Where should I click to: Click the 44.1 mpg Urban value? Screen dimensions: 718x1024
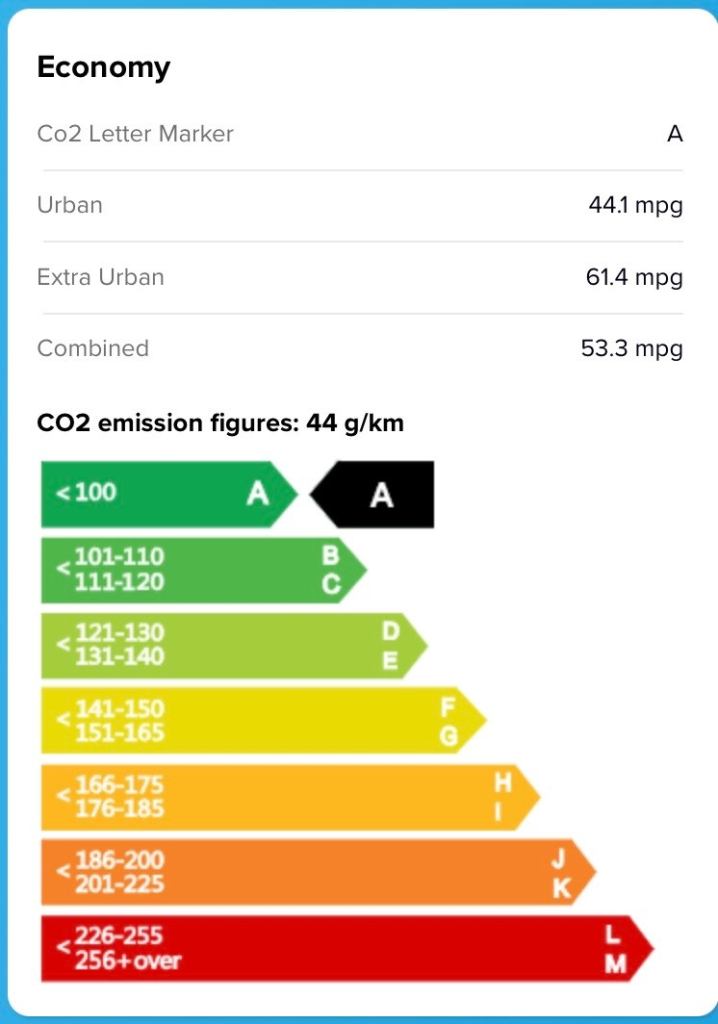(x=635, y=206)
